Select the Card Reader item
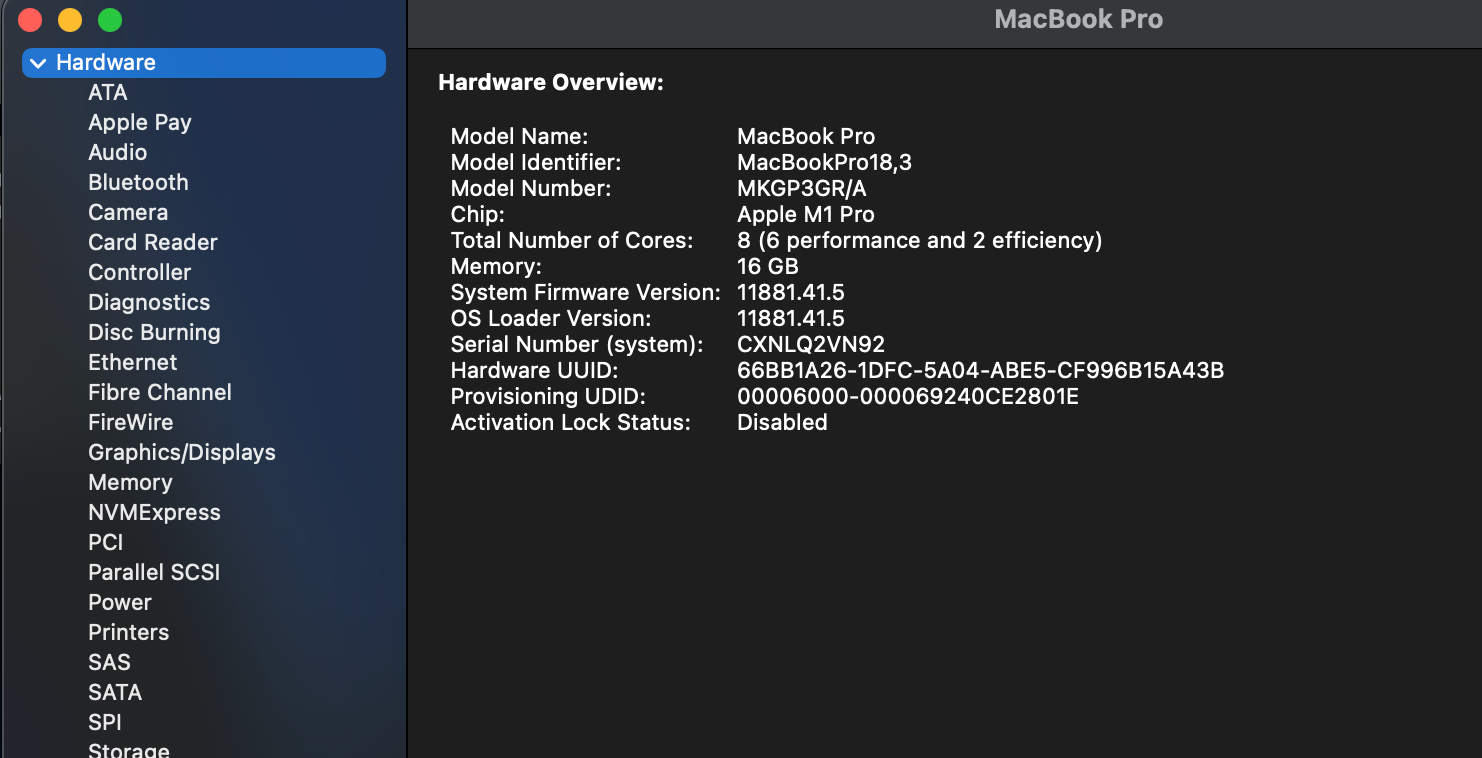Screen dimensions: 1482x758 pos(152,243)
